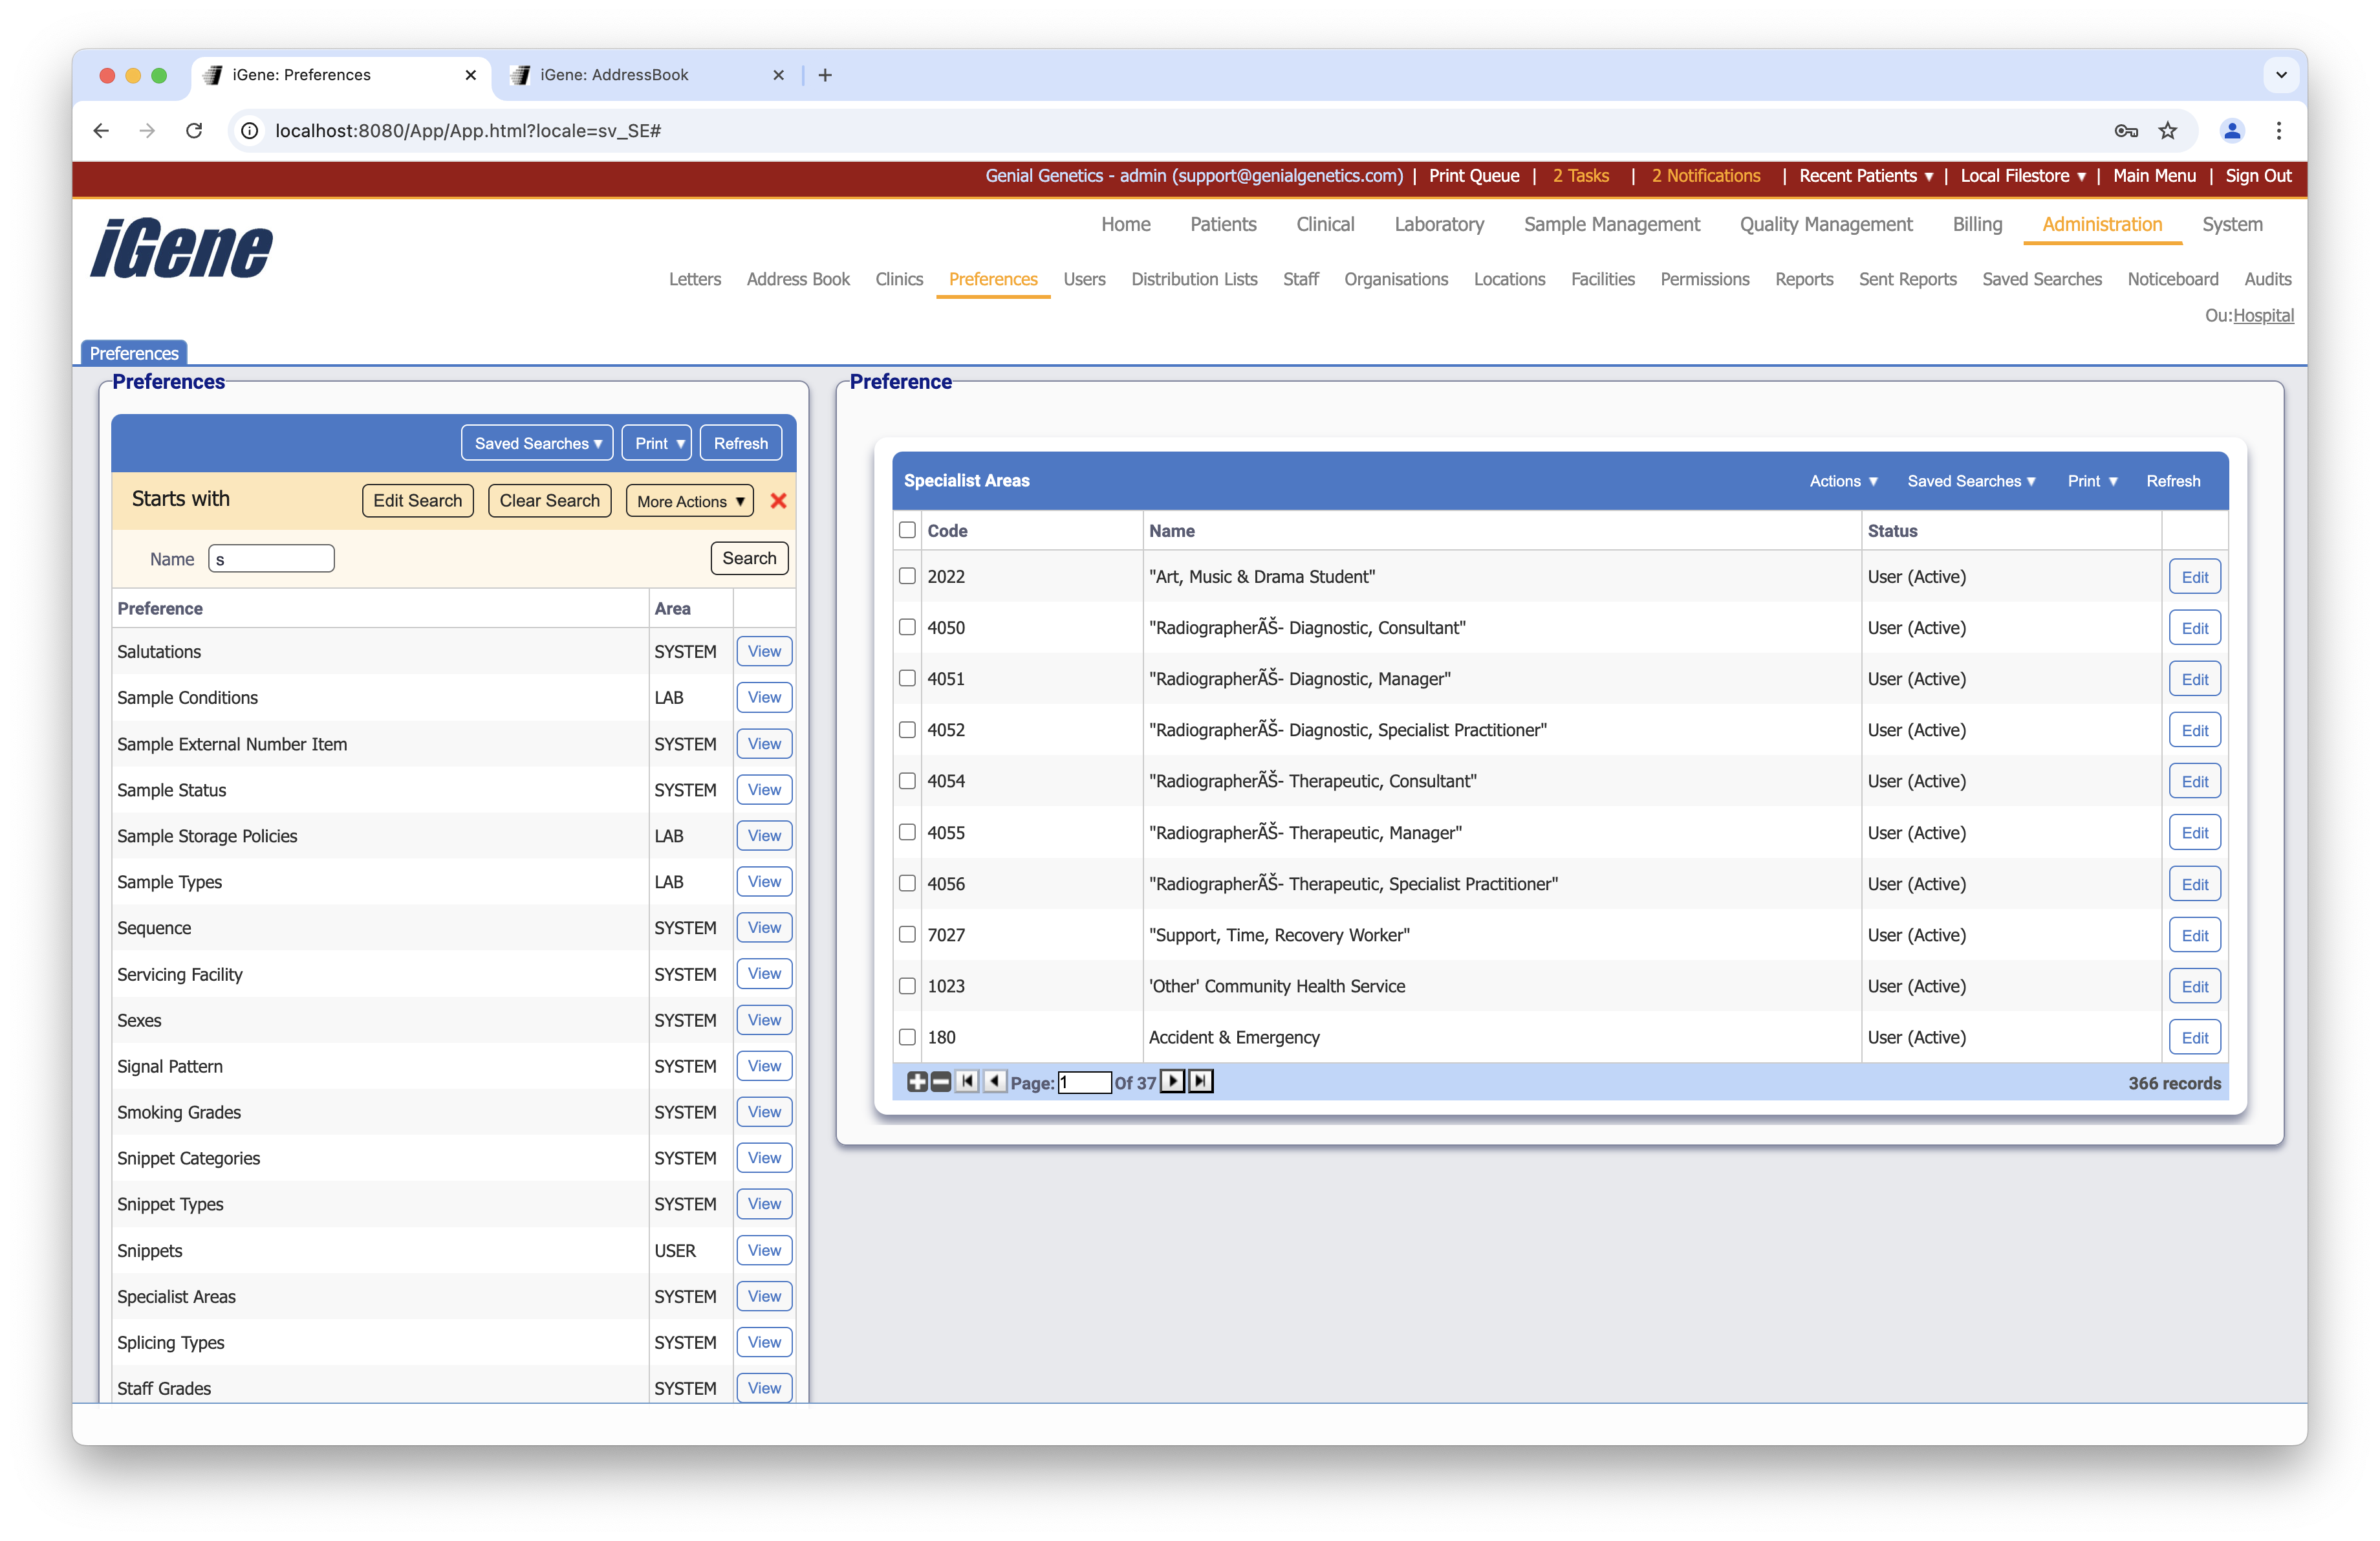The height and width of the screenshot is (1541, 2380).
Task: Open the Actions dropdown in Specialist Areas
Action: [x=1843, y=481]
